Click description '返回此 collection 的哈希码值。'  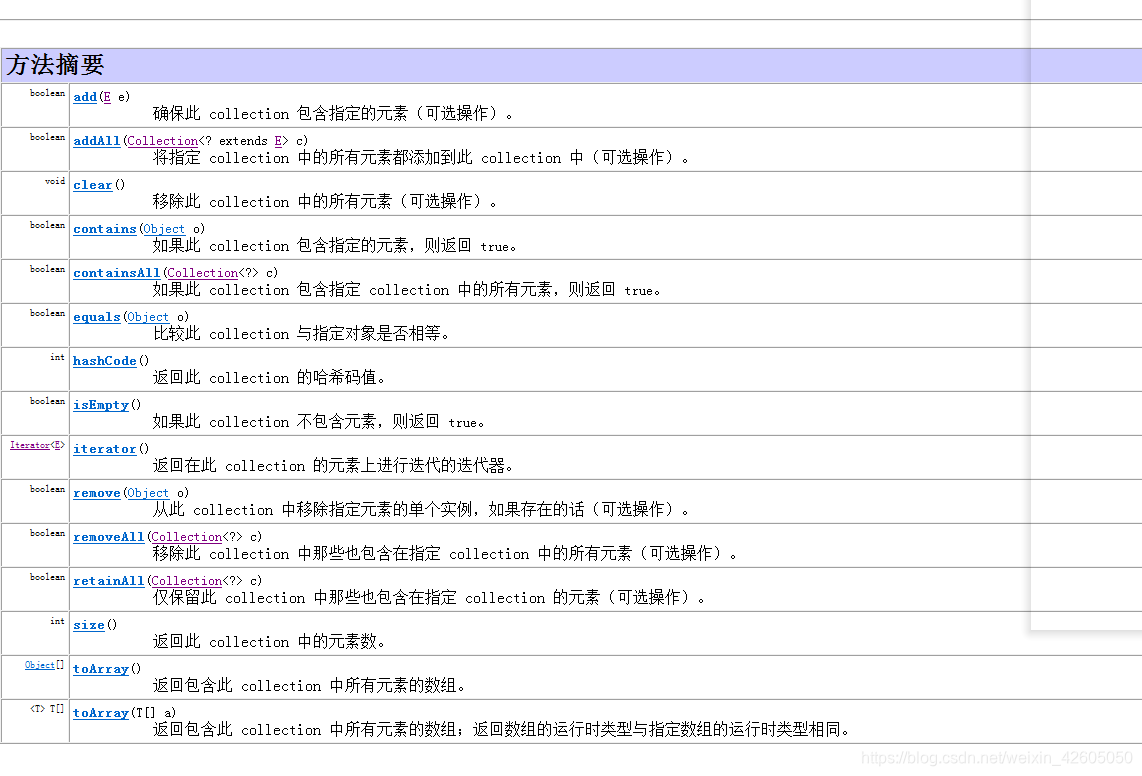tap(269, 377)
